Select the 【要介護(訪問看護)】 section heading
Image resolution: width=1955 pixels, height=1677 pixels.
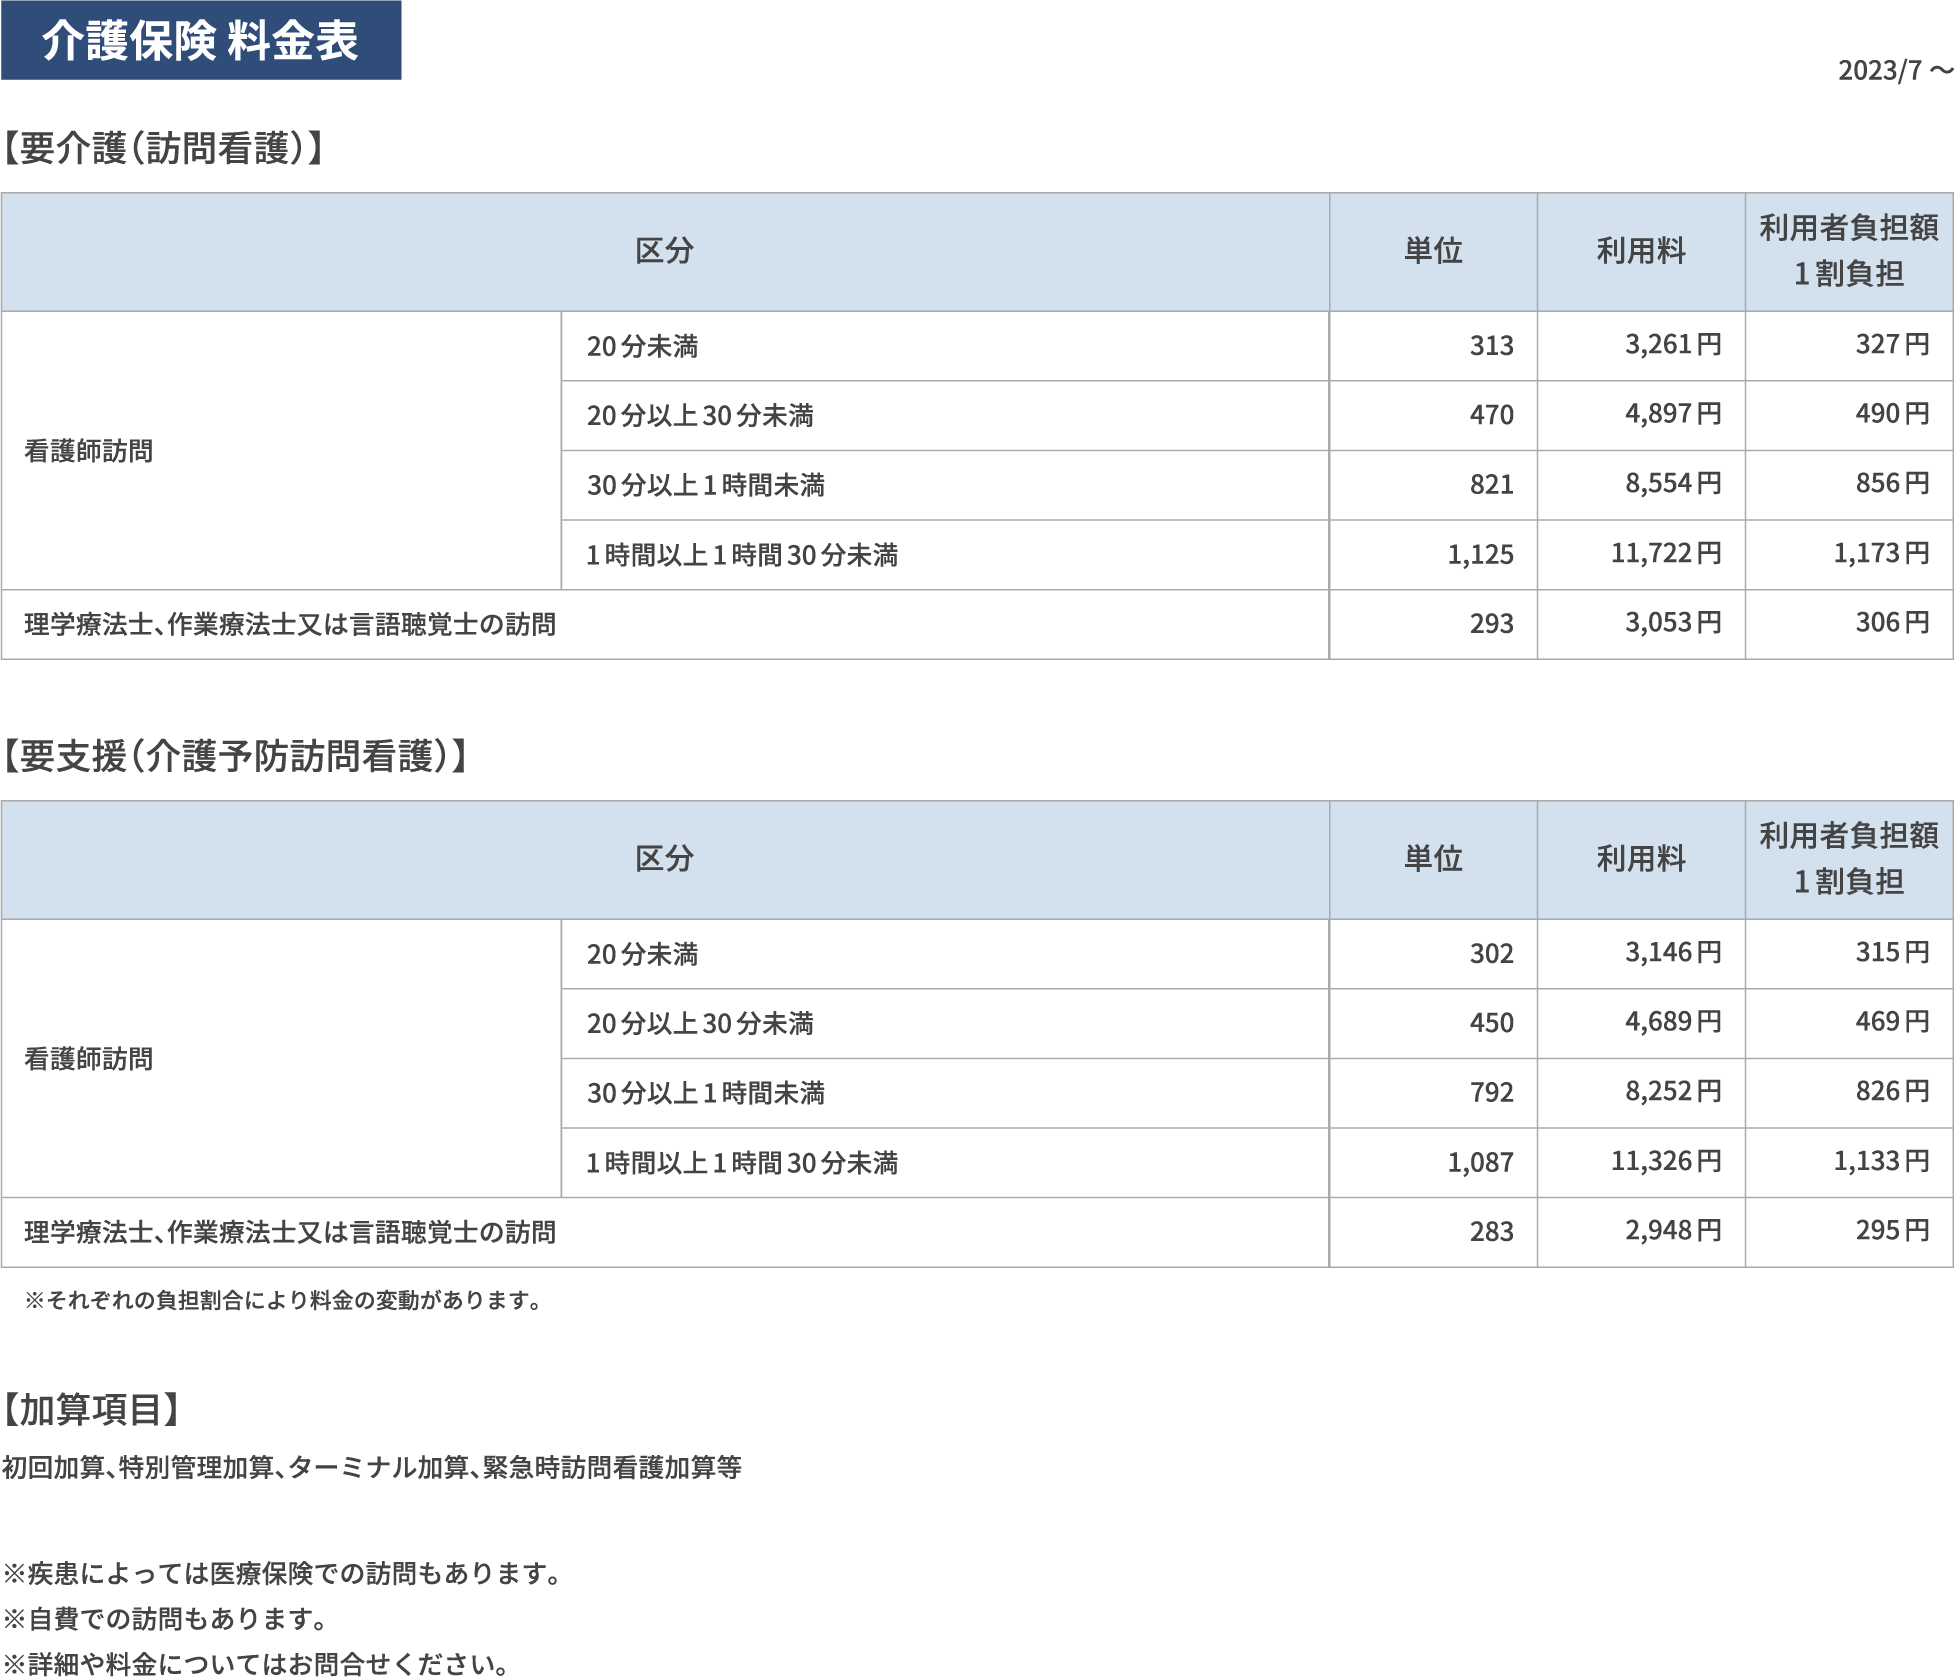(162, 149)
